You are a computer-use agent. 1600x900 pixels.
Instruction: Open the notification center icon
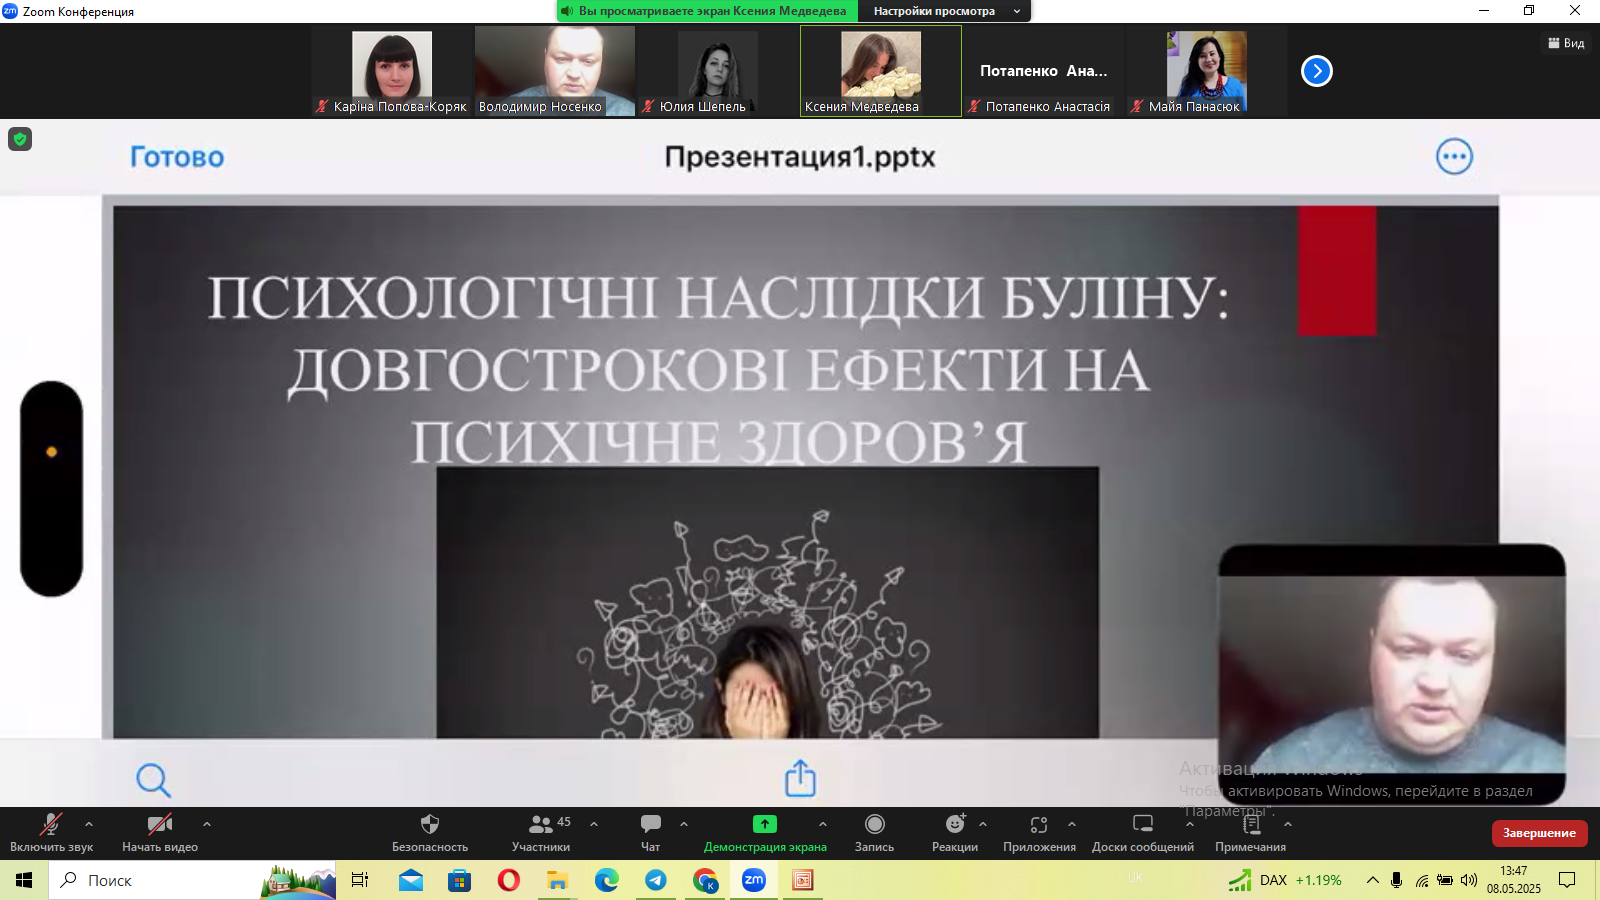tap(1567, 880)
